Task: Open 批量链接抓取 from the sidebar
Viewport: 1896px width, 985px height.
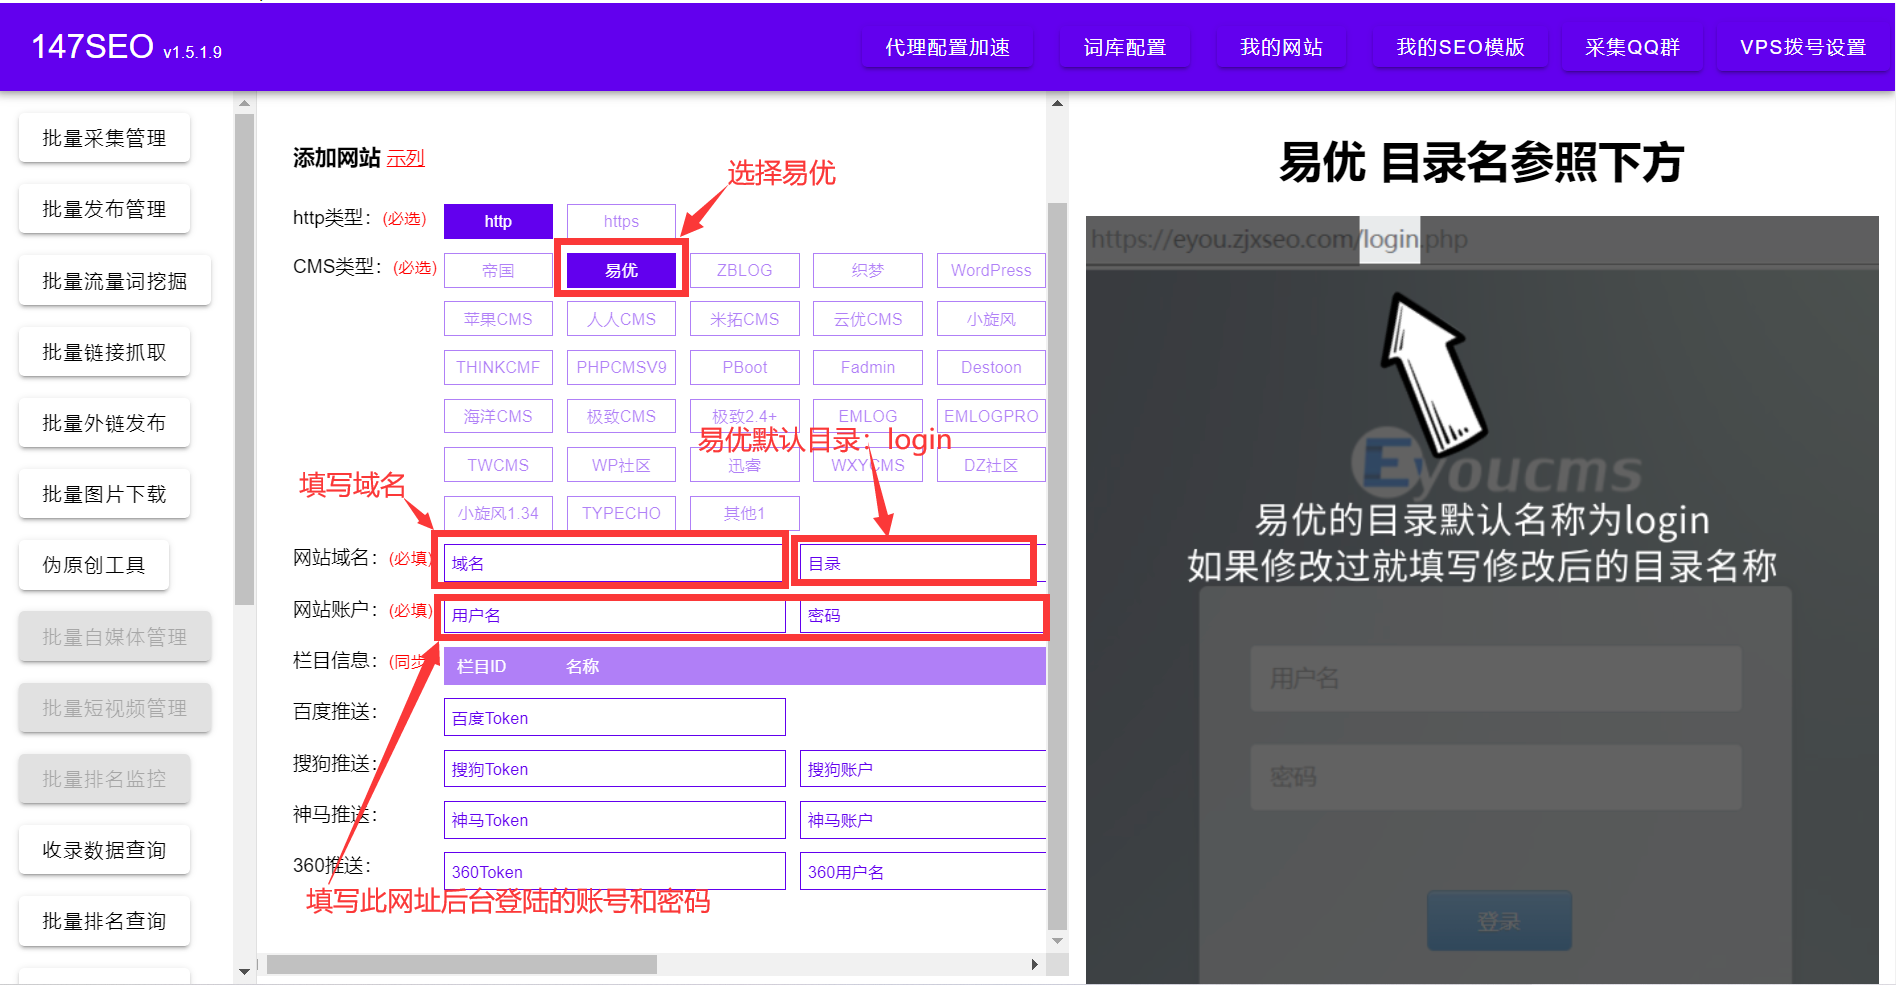Action: [x=104, y=352]
